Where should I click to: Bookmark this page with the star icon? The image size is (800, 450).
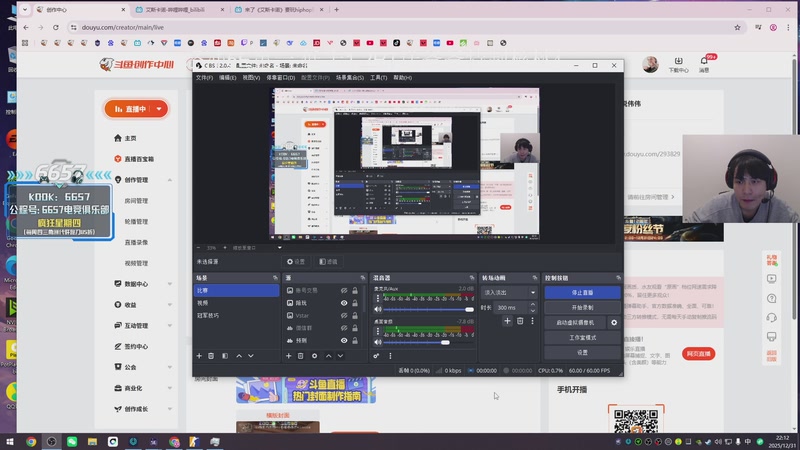[x=737, y=28]
